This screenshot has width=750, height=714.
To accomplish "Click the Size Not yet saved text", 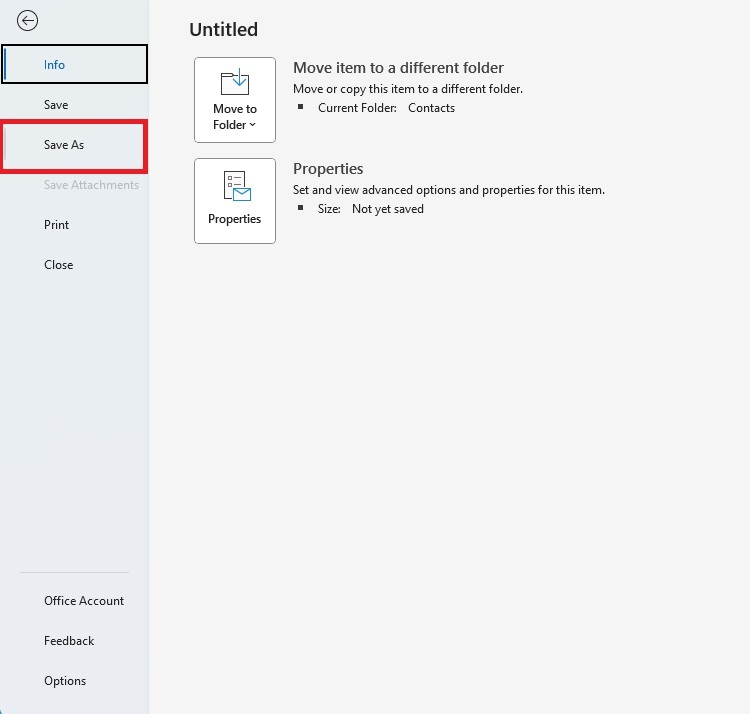I will point(371,209).
